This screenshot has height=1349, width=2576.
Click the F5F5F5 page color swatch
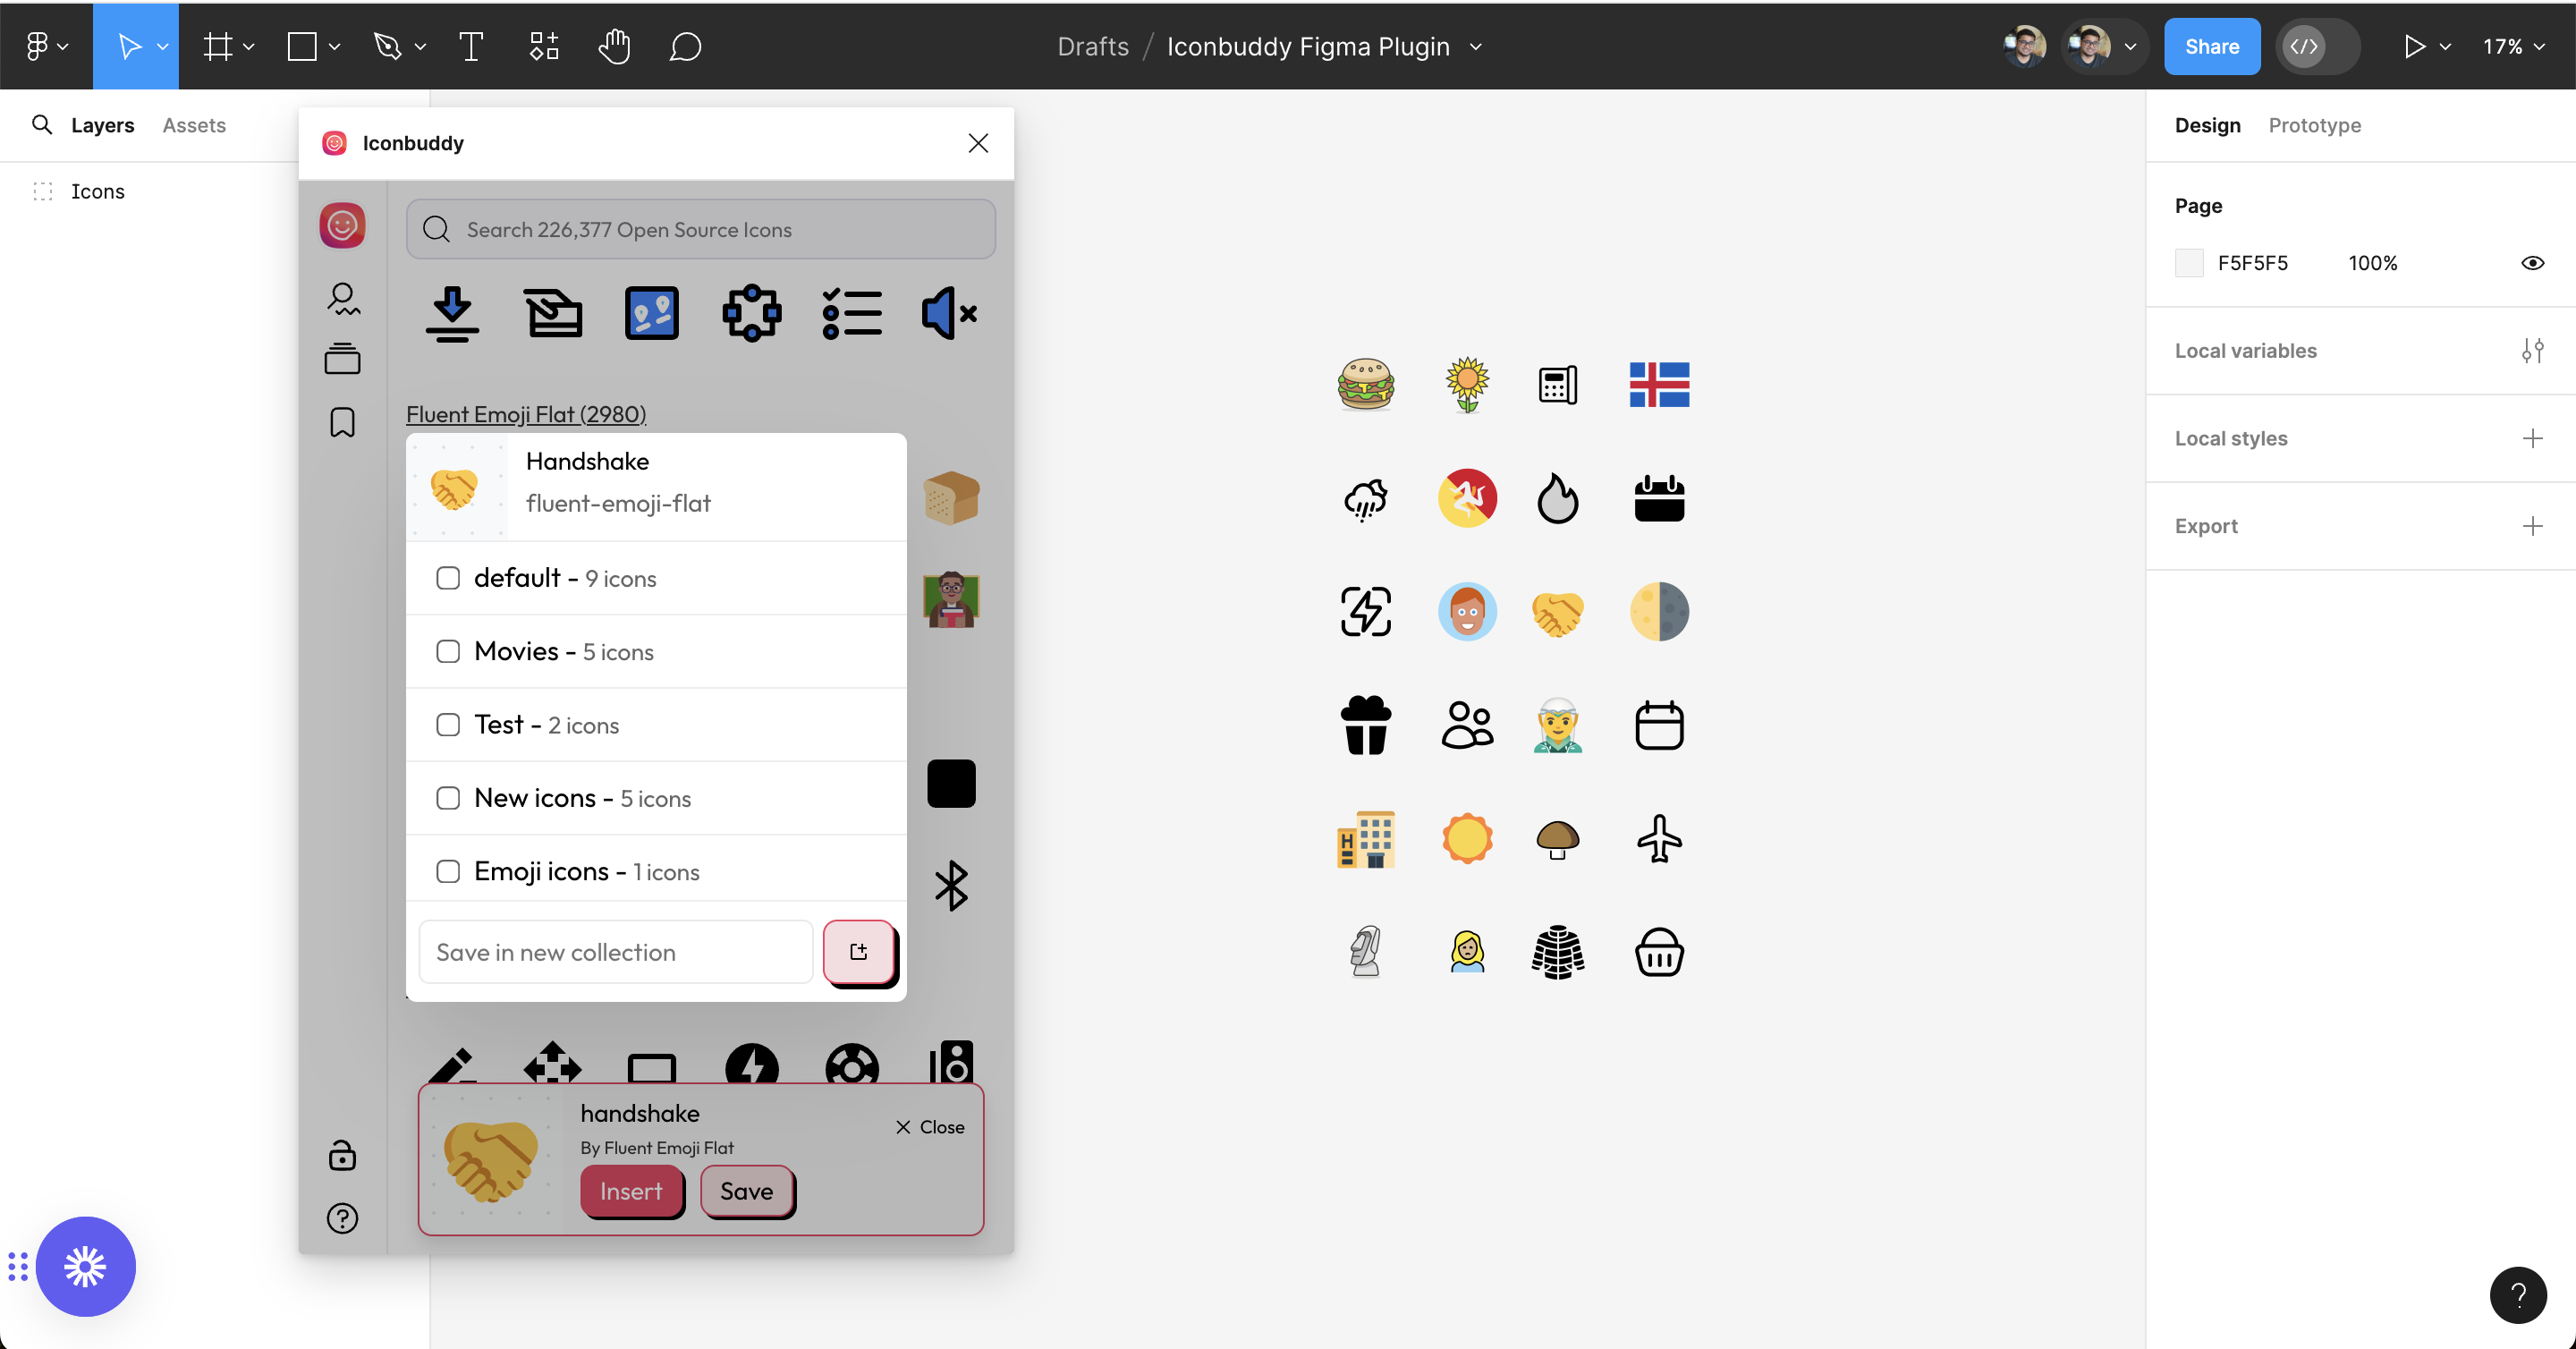click(2189, 263)
